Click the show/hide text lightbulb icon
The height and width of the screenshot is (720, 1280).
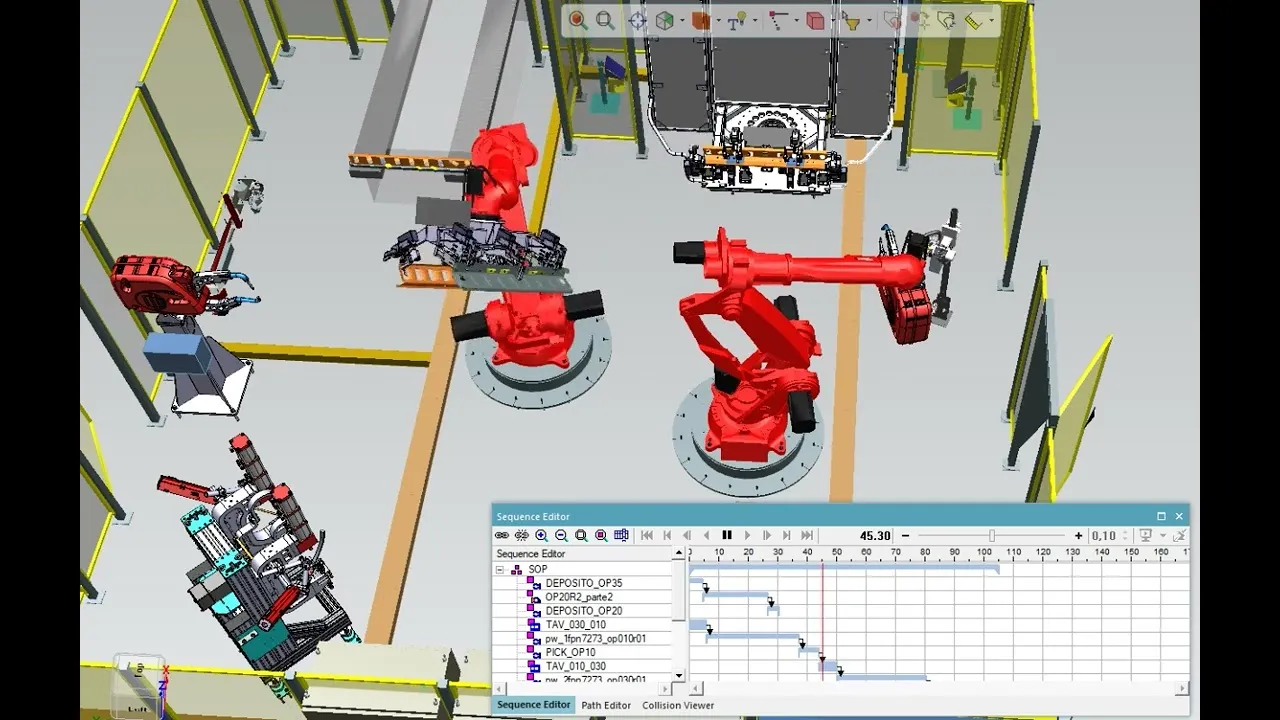point(737,20)
